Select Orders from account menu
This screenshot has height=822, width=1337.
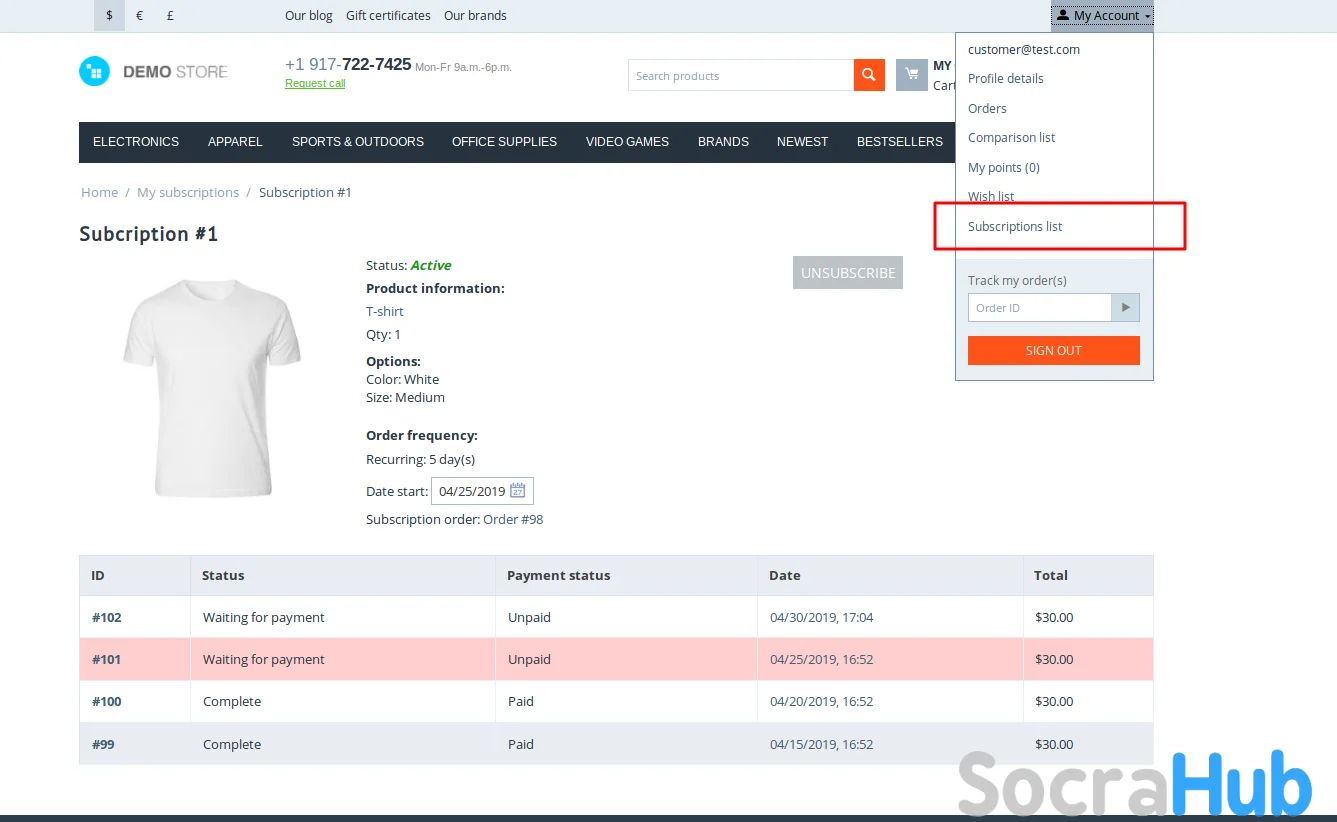click(x=987, y=109)
